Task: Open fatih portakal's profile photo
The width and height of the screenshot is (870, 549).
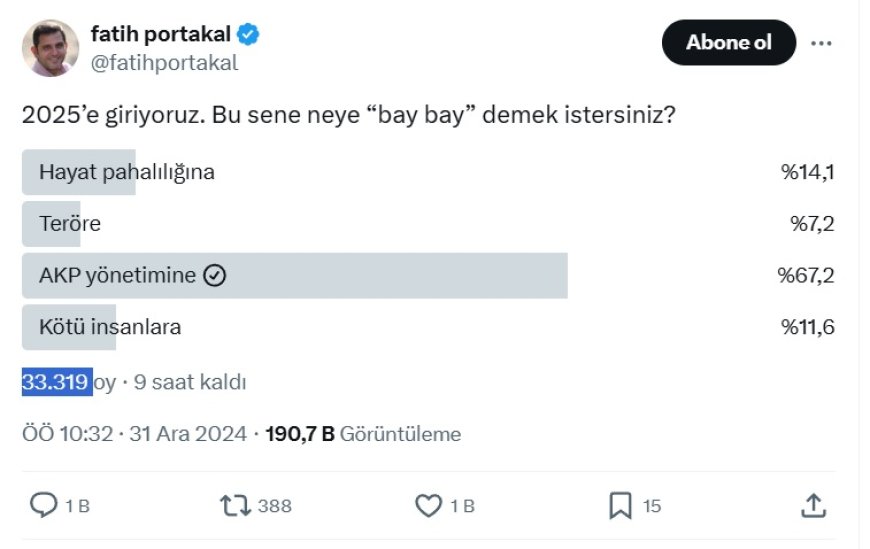Action: tap(50, 48)
